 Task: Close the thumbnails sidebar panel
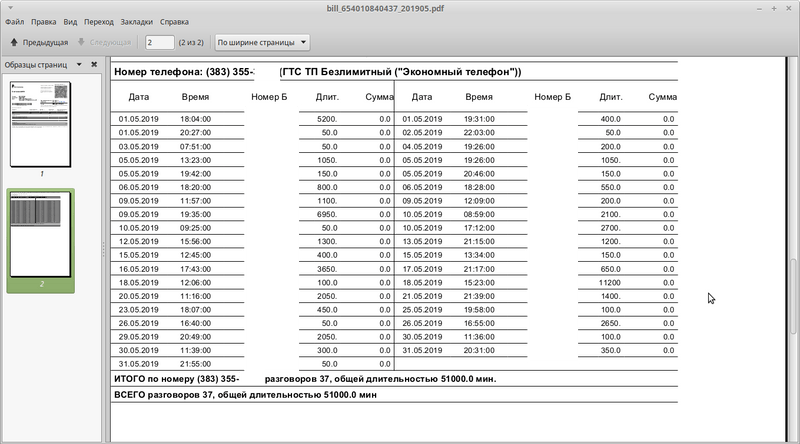(x=94, y=65)
